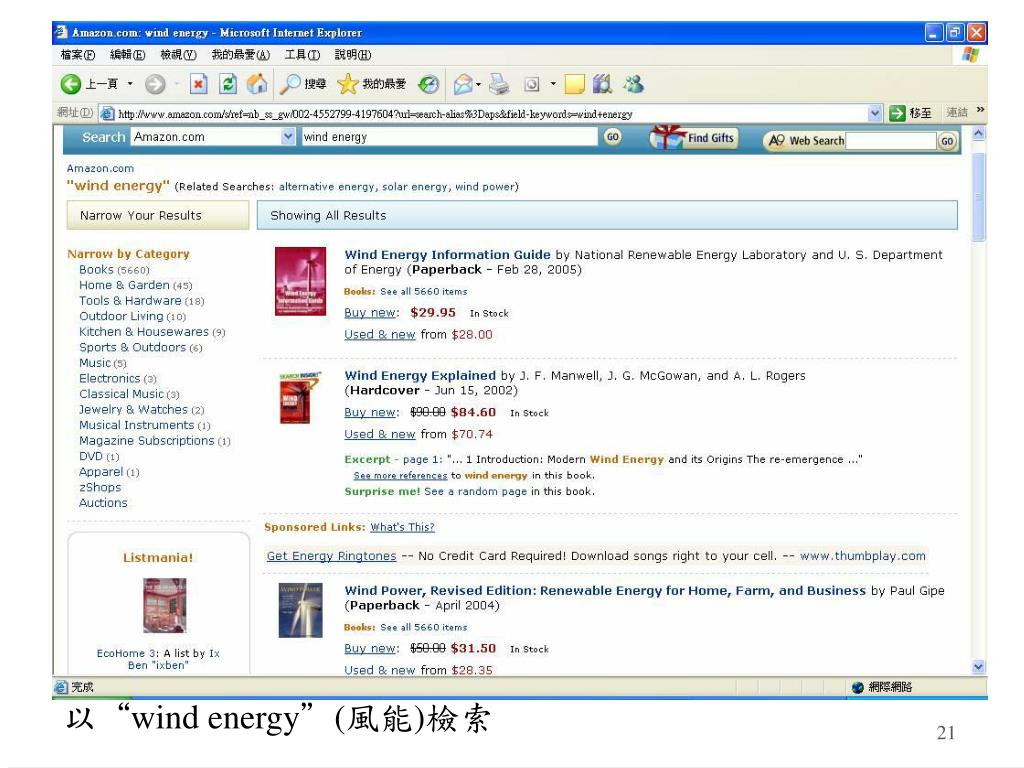Select the Tools & Hardware category

pos(141,301)
